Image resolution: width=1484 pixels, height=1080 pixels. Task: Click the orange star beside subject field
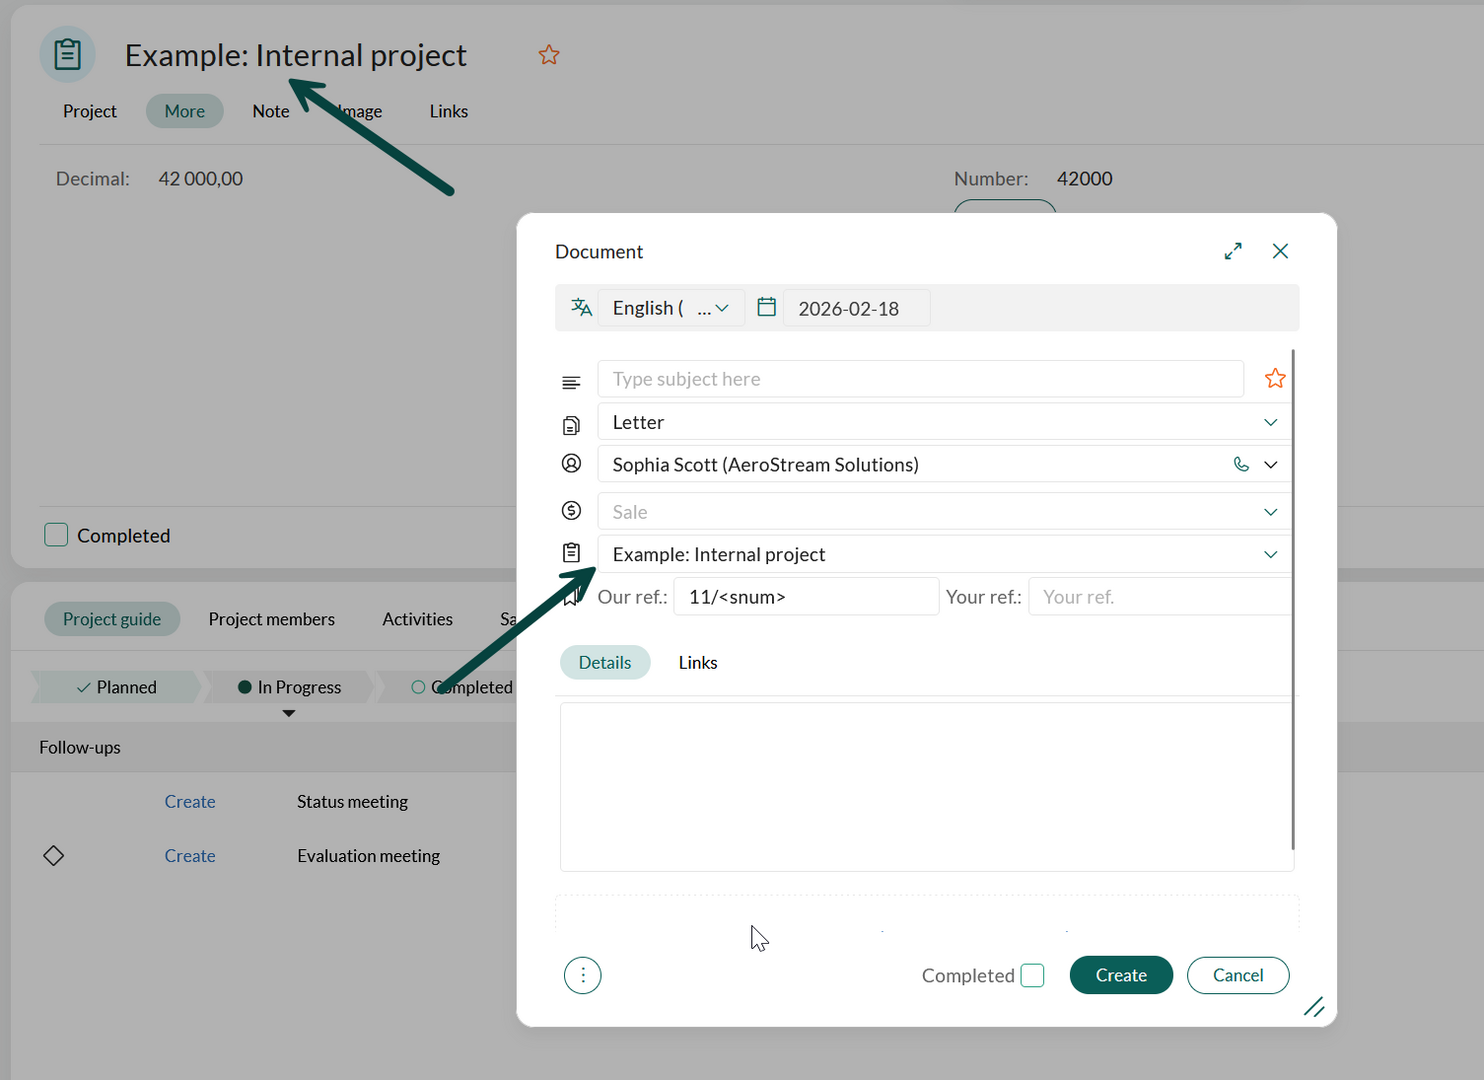coord(1275,379)
